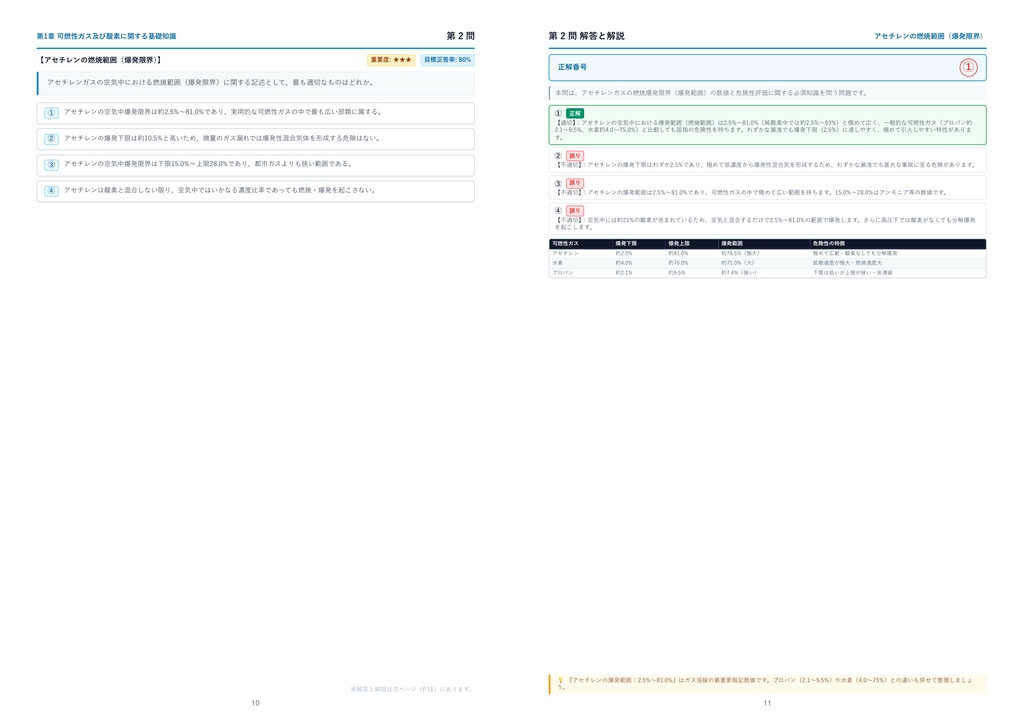Click the 約2.1% cell in the プロパン row
1024x724 pixels.
[x=624, y=273]
